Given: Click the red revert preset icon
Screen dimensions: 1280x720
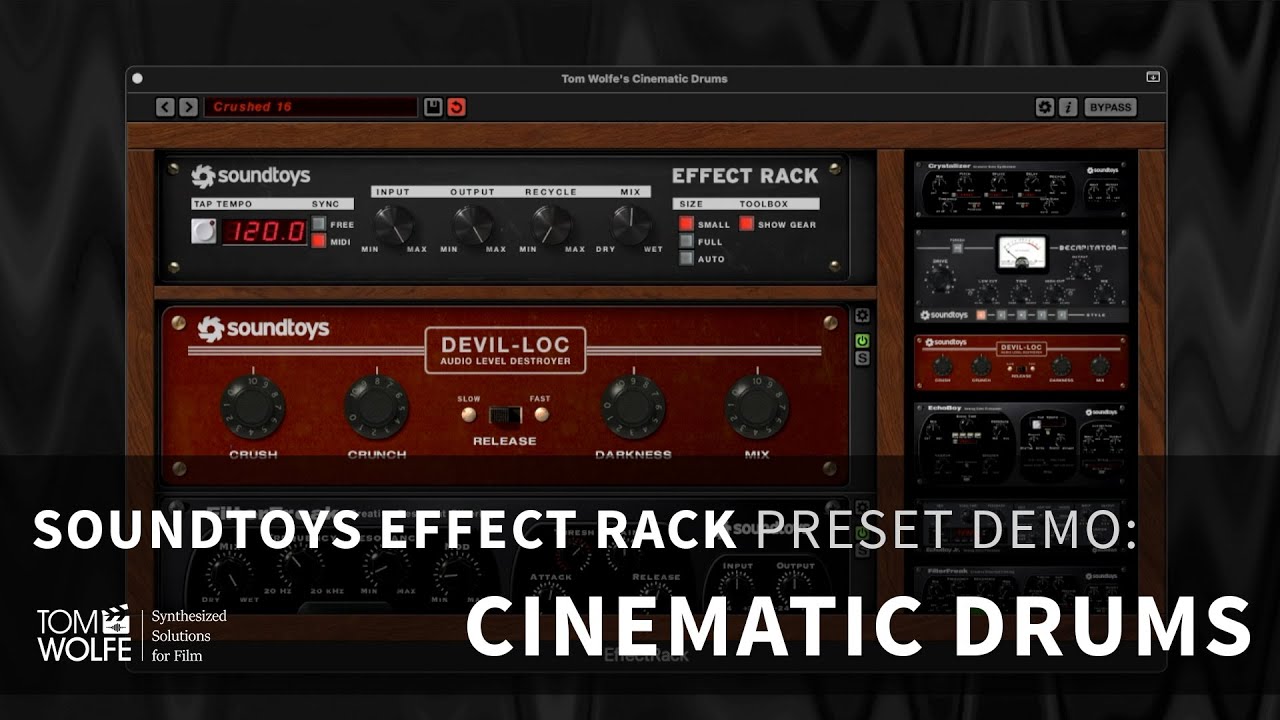Looking at the screenshot, I should point(456,107).
